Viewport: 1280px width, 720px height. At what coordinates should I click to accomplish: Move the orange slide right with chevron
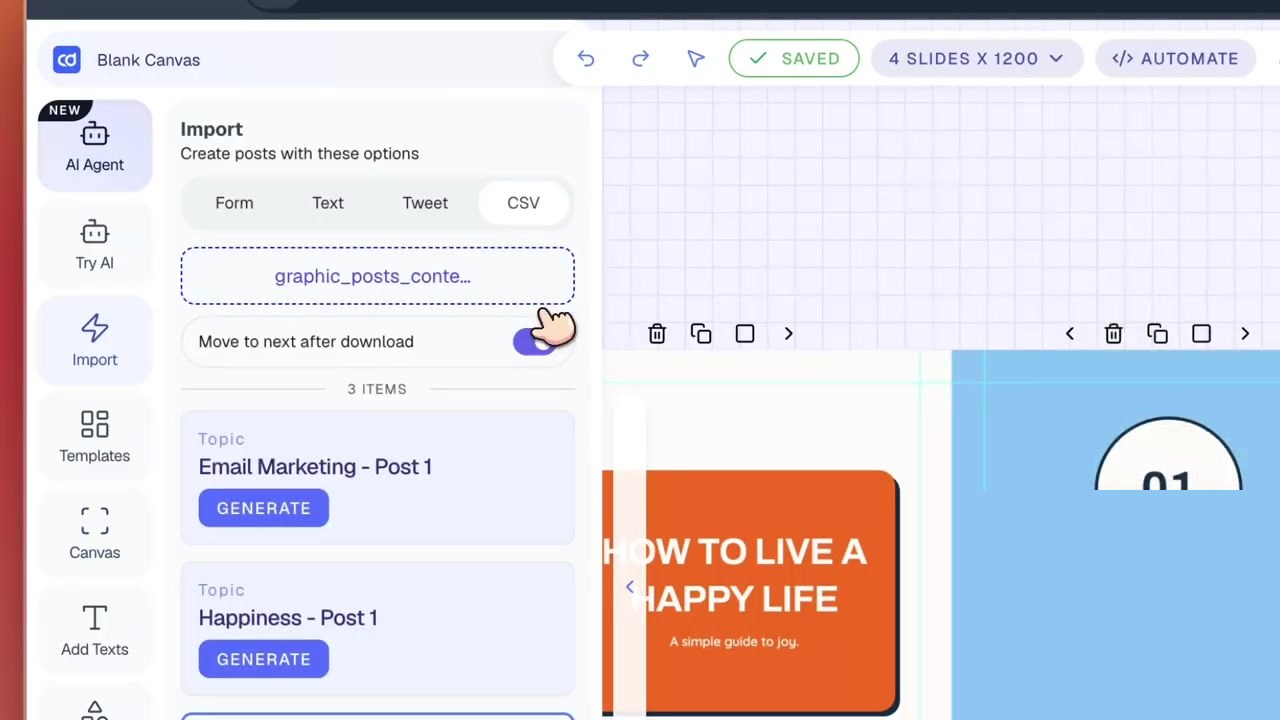tap(789, 334)
